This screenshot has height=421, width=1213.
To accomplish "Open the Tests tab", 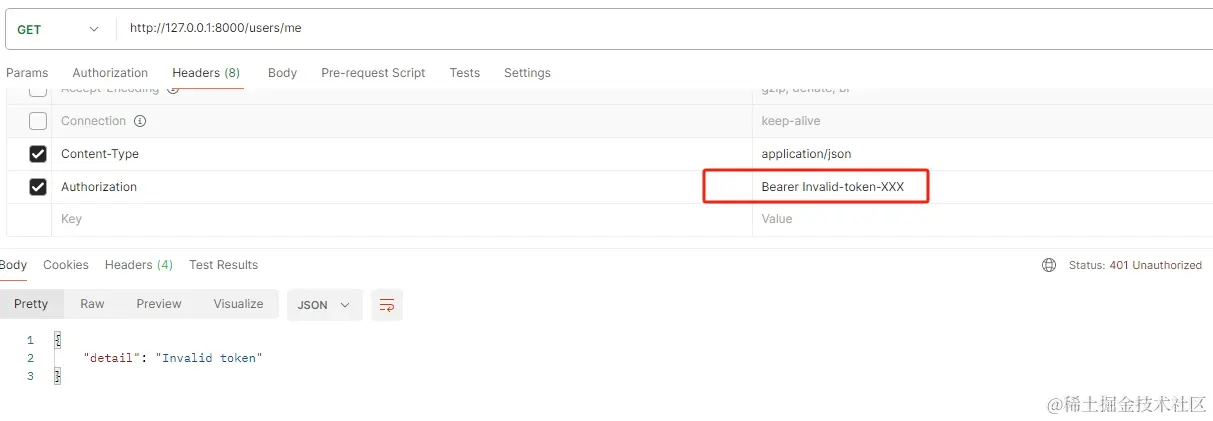I will [x=465, y=73].
